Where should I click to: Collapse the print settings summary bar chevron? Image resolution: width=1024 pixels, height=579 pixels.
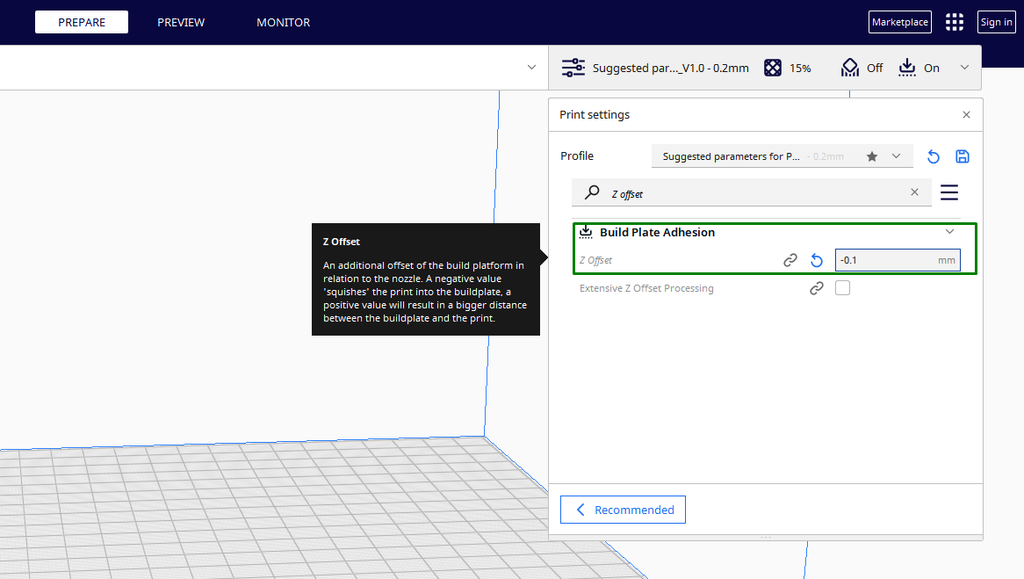pos(965,67)
